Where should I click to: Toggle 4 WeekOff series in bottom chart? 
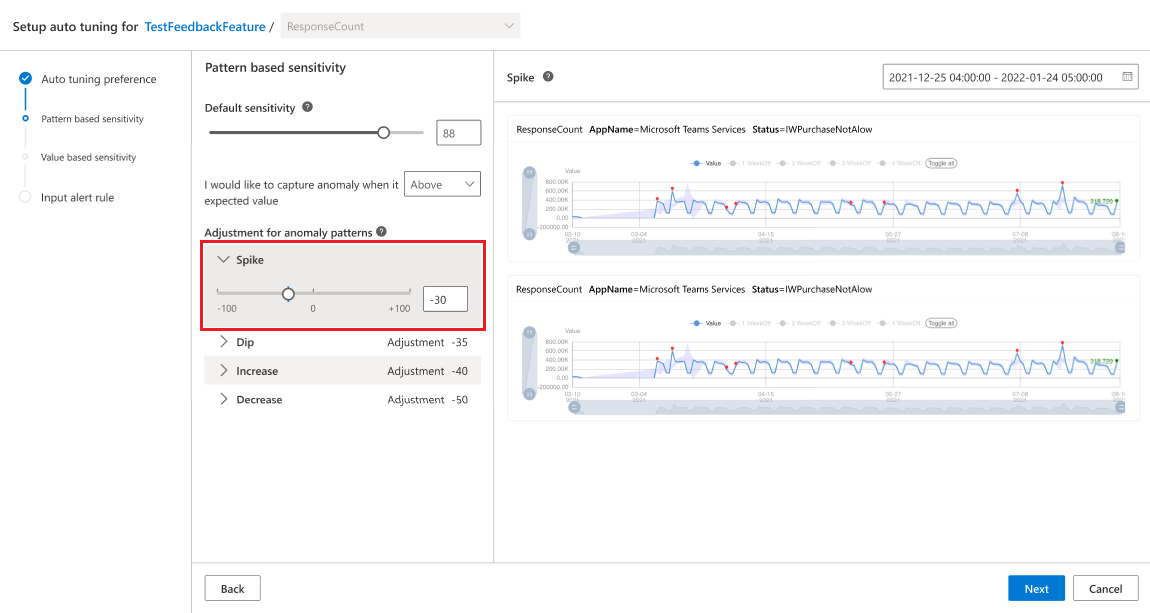point(899,323)
